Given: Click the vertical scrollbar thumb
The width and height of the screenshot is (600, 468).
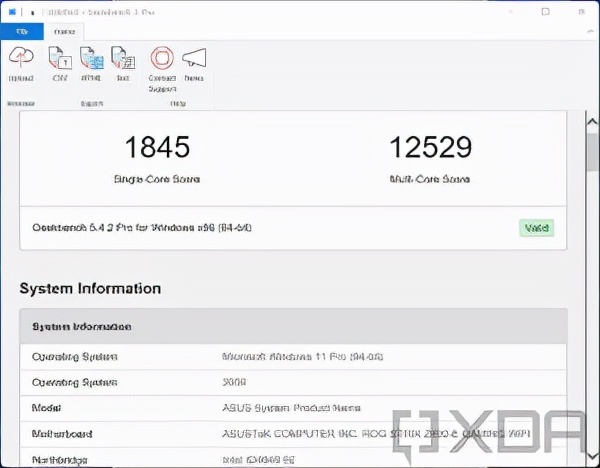Looking at the screenshot, I should click(593, 152).
